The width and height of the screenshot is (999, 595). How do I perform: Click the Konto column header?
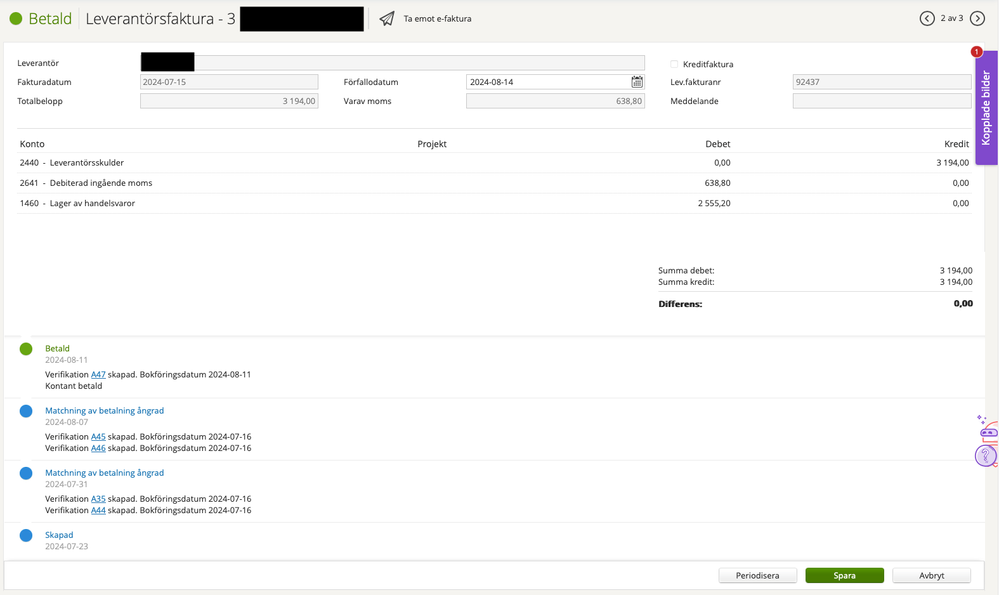pyautogui.click(x=32, y=144)
